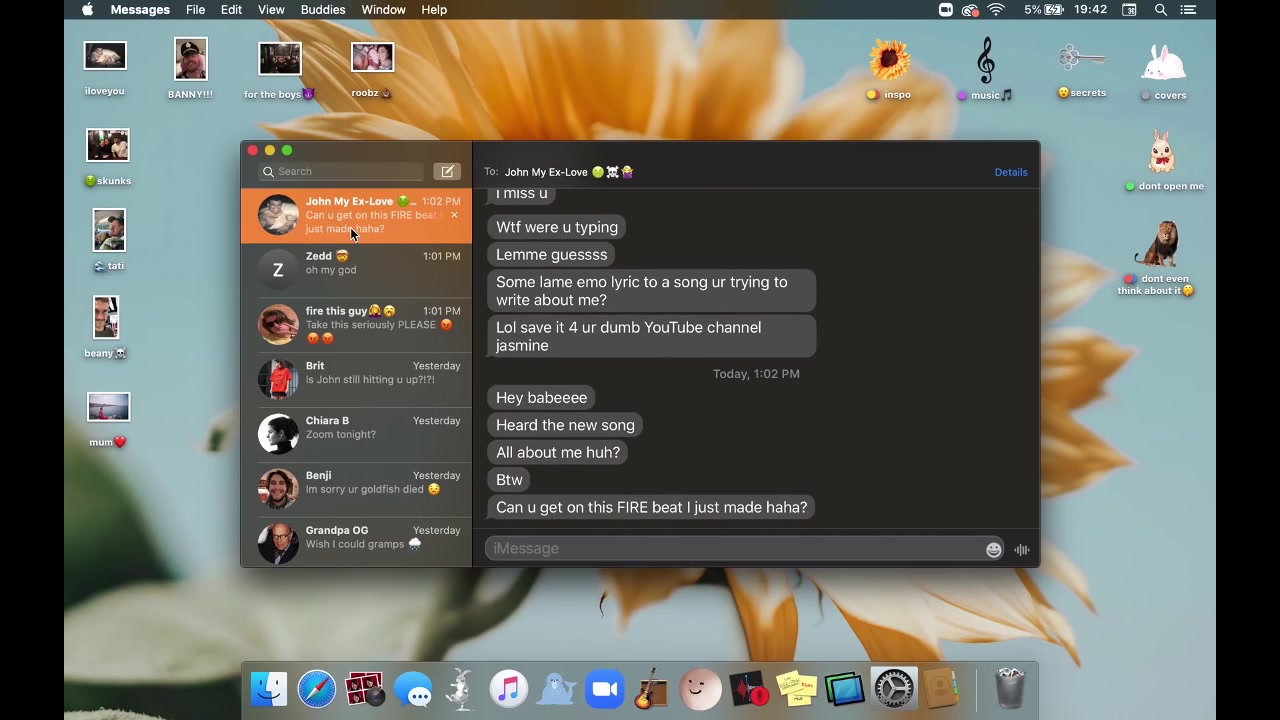Screen dimensions: 1280x720
Task: Open the blue walrus app in dock
Action: (x=557, y=689)
